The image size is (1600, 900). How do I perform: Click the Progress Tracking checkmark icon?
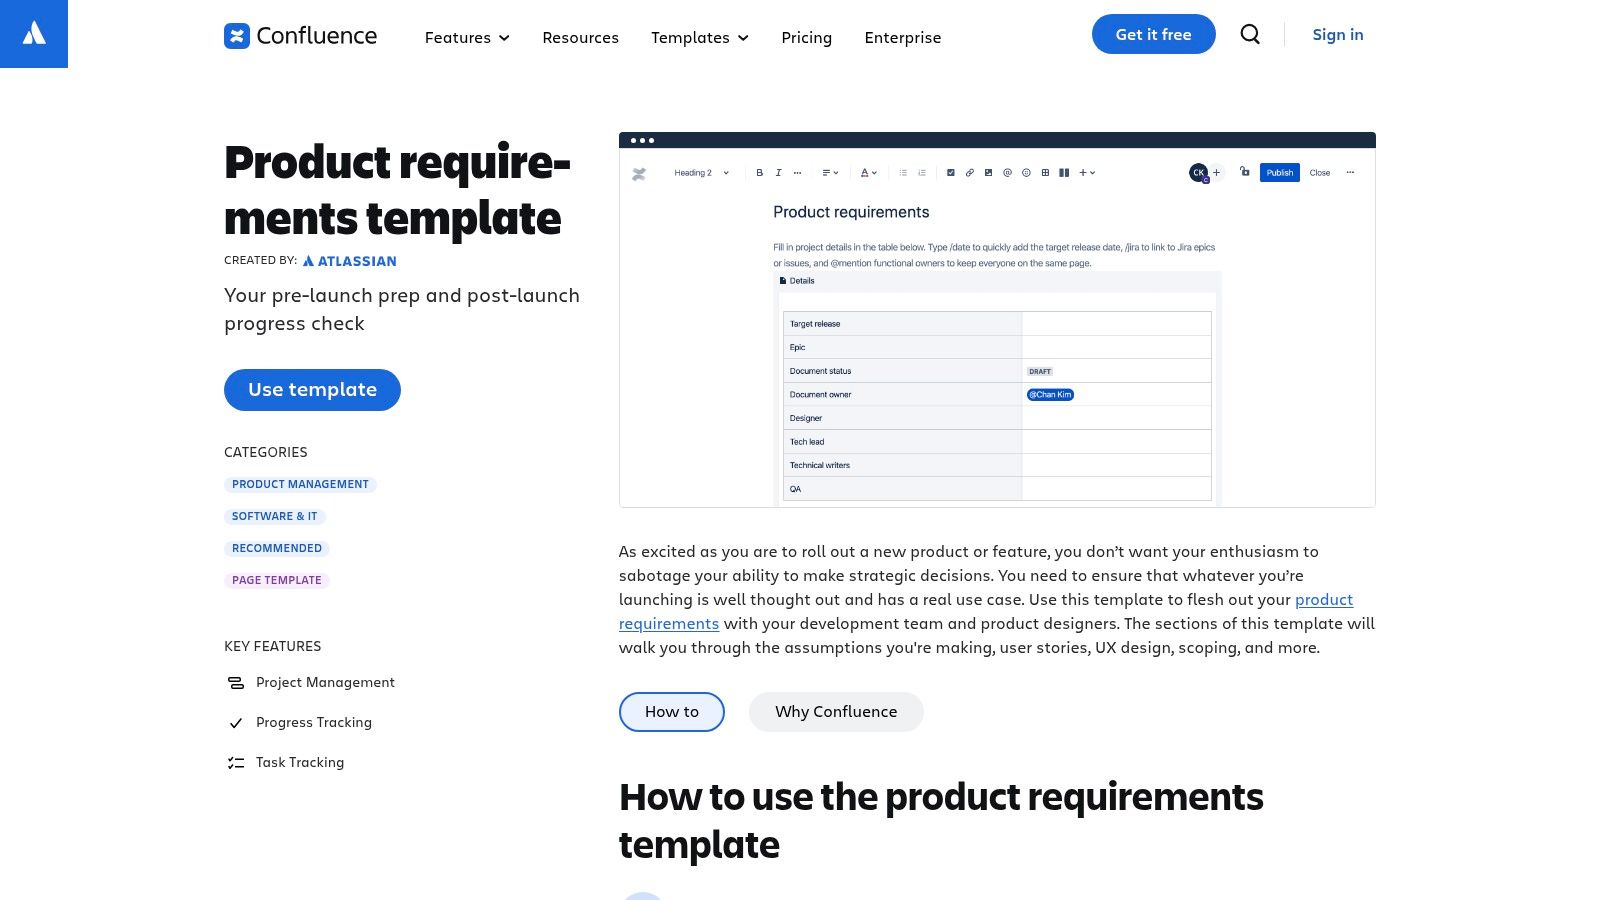[236, 723]
